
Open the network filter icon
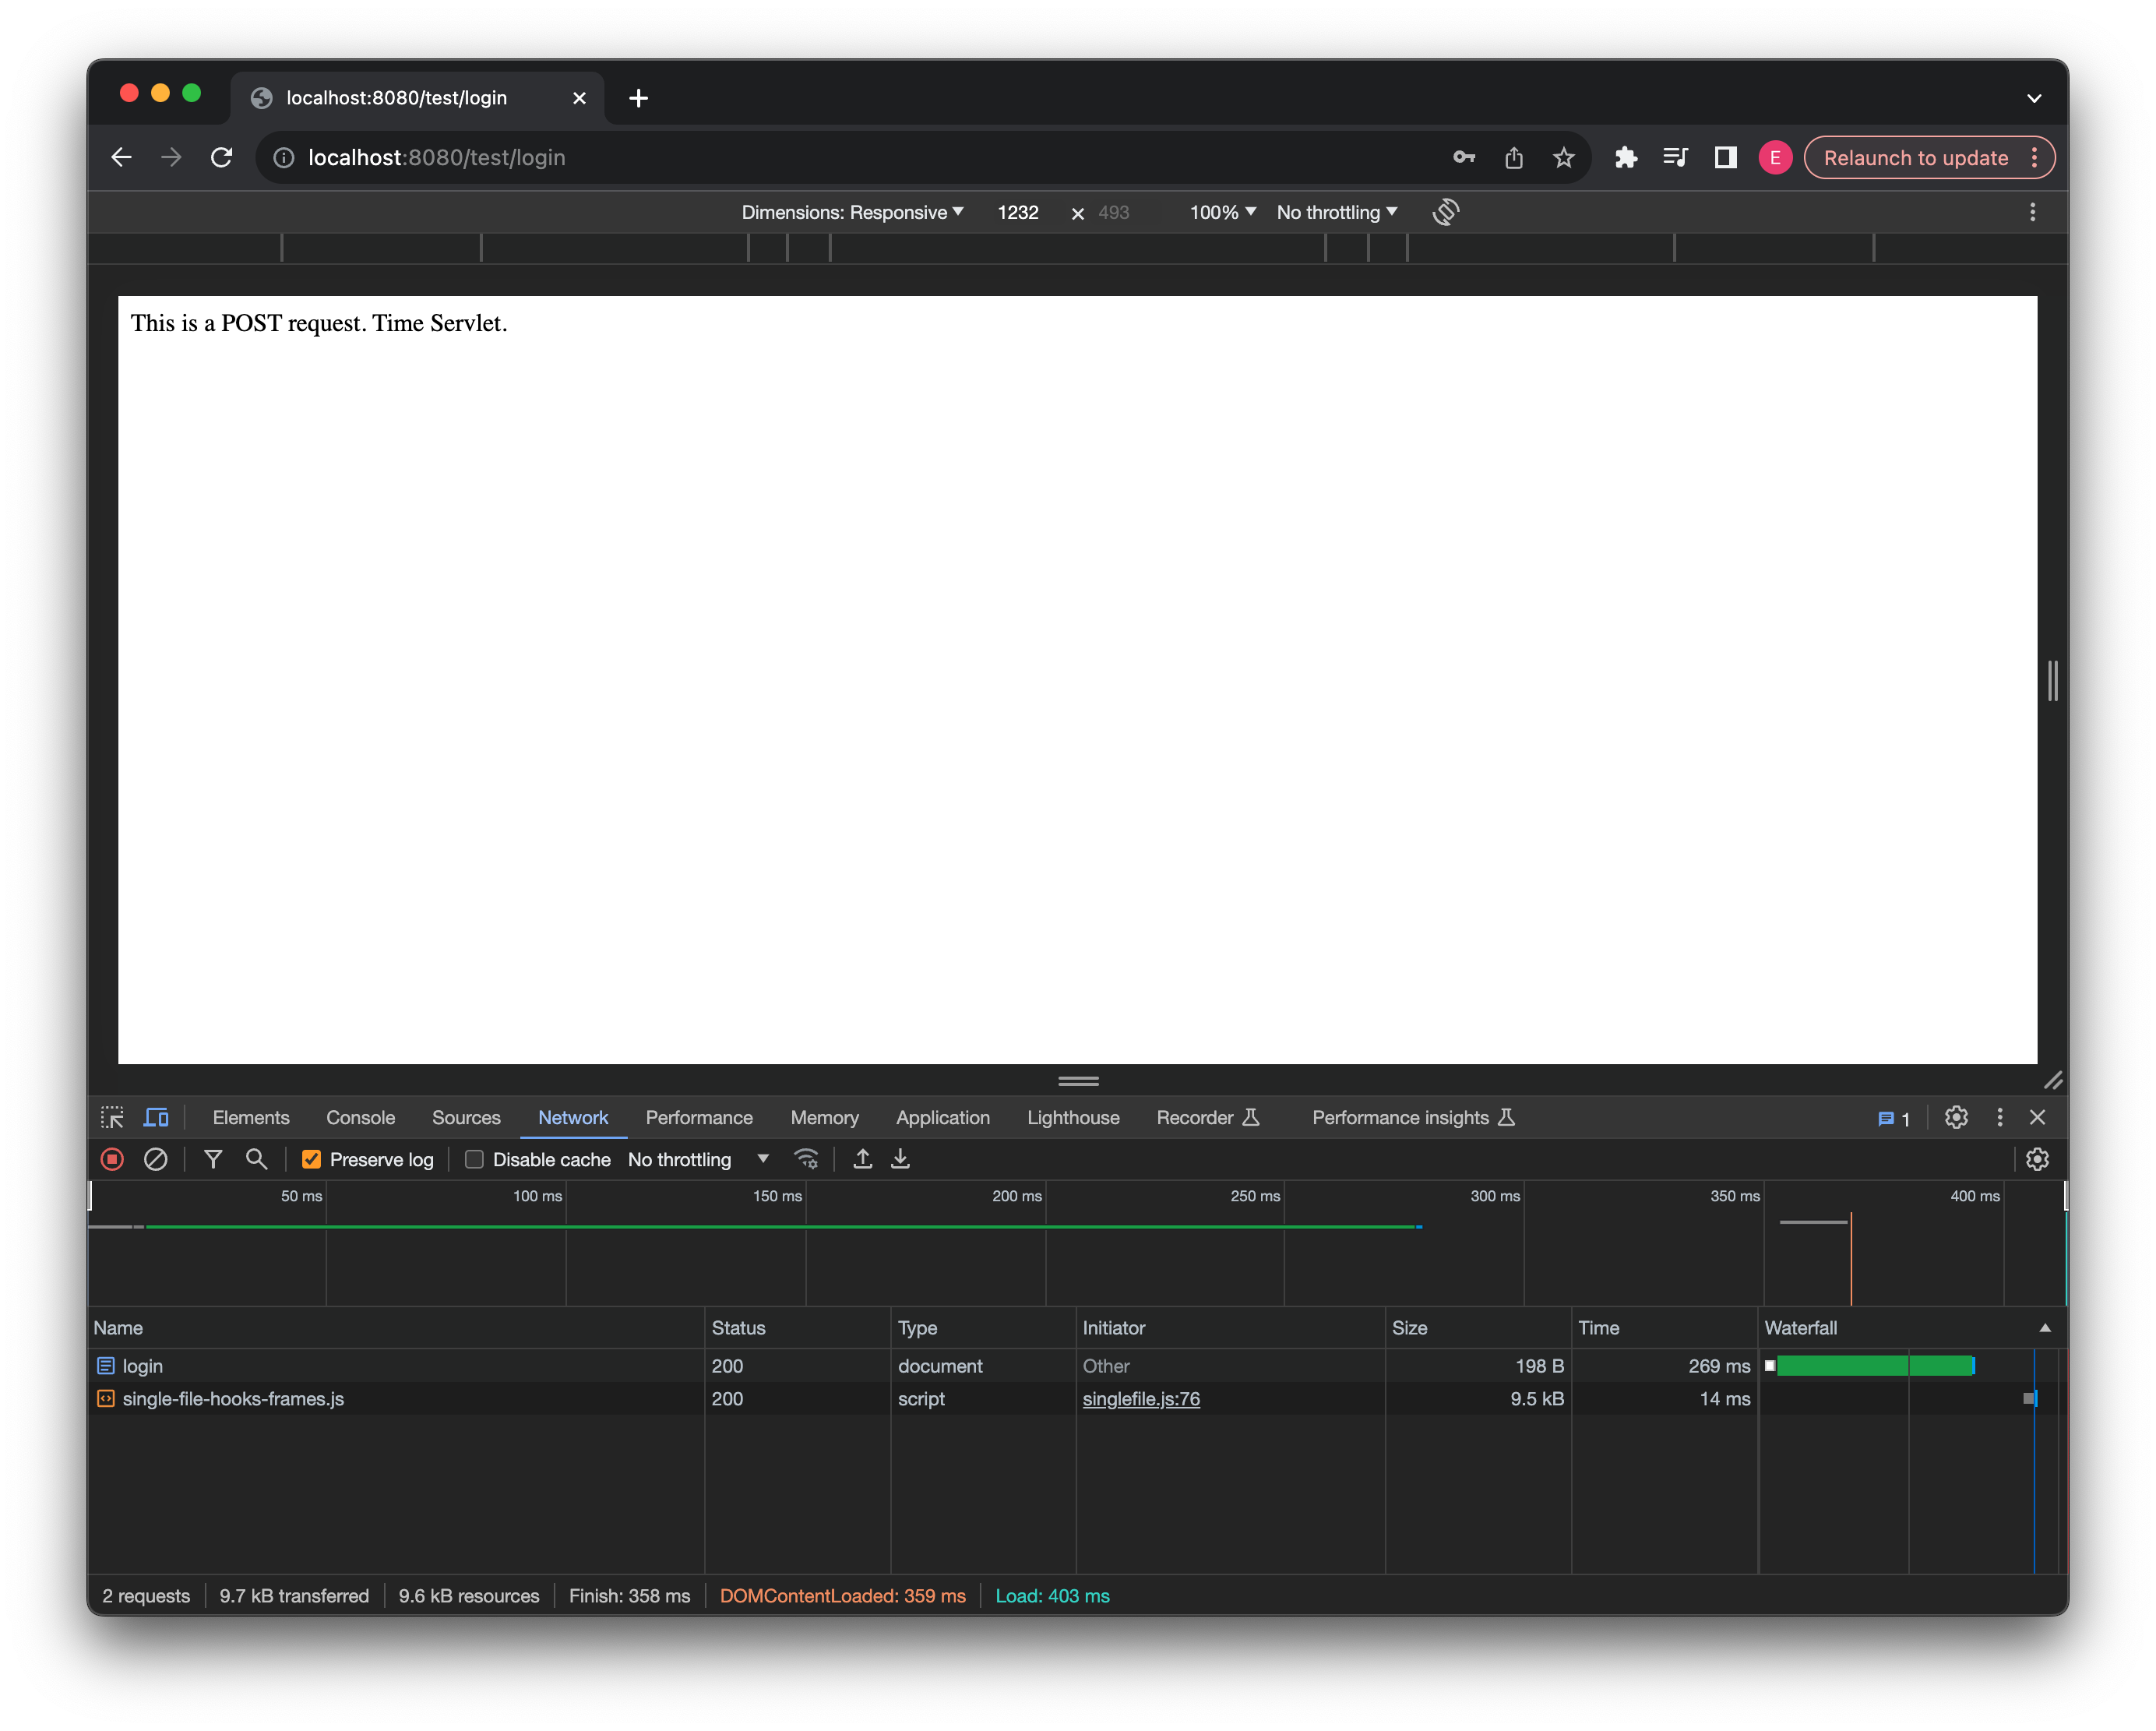tap(213, 1159)
